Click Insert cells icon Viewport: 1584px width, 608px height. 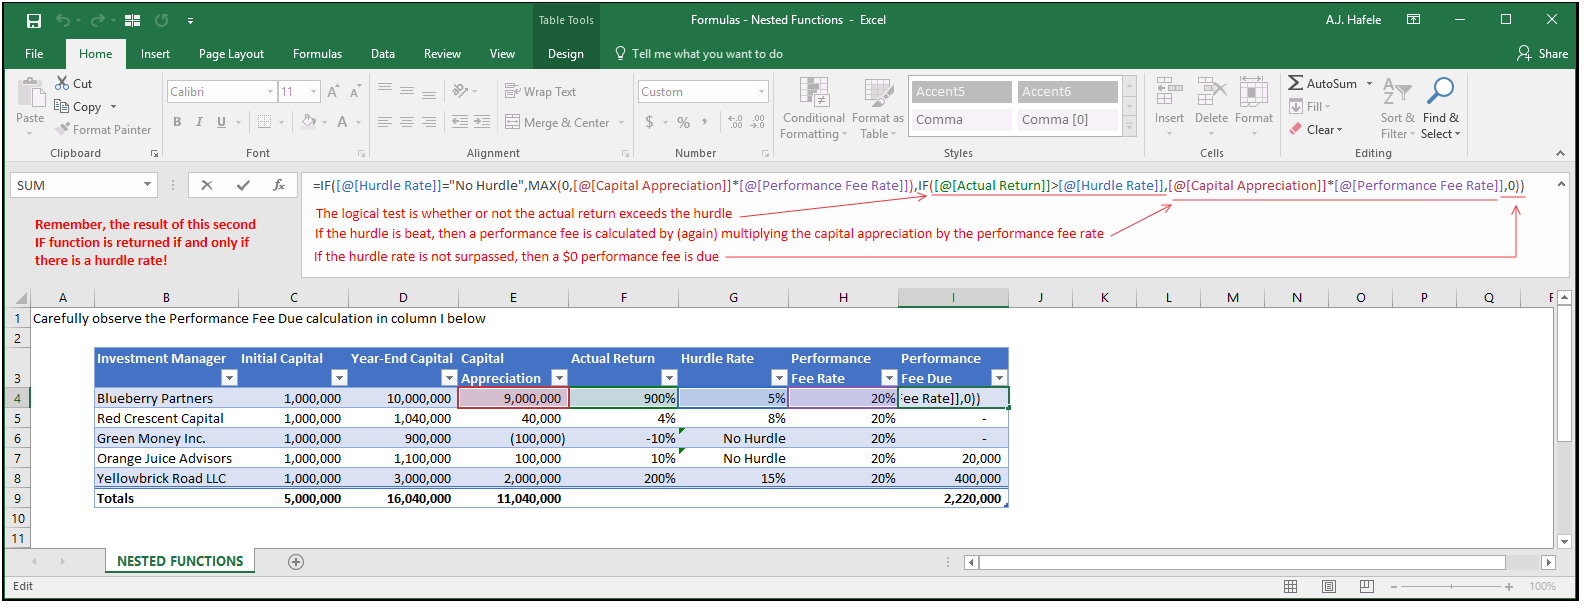1169,92
